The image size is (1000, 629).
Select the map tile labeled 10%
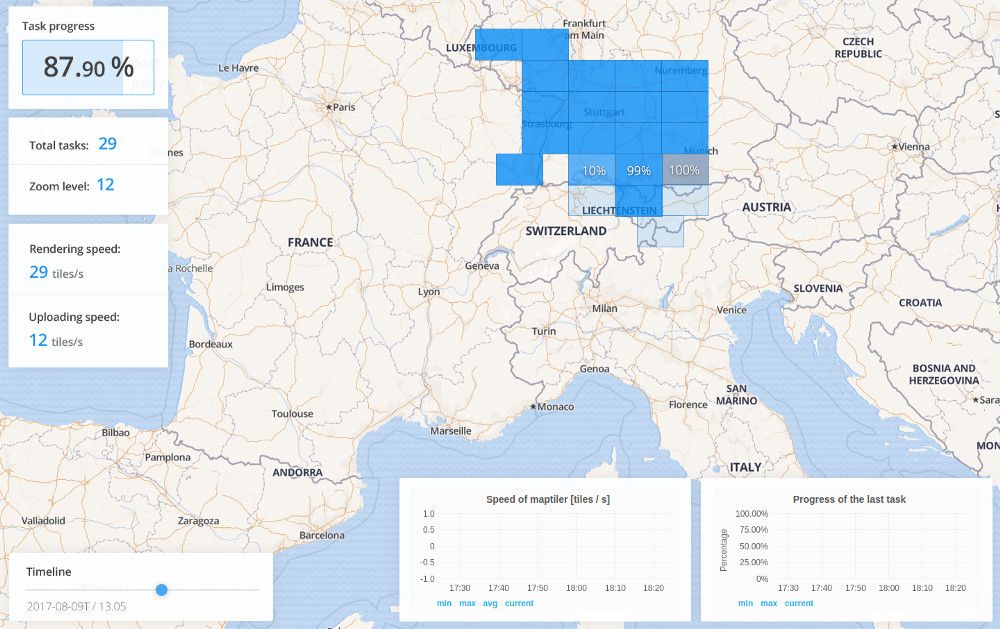coord(592,170)
